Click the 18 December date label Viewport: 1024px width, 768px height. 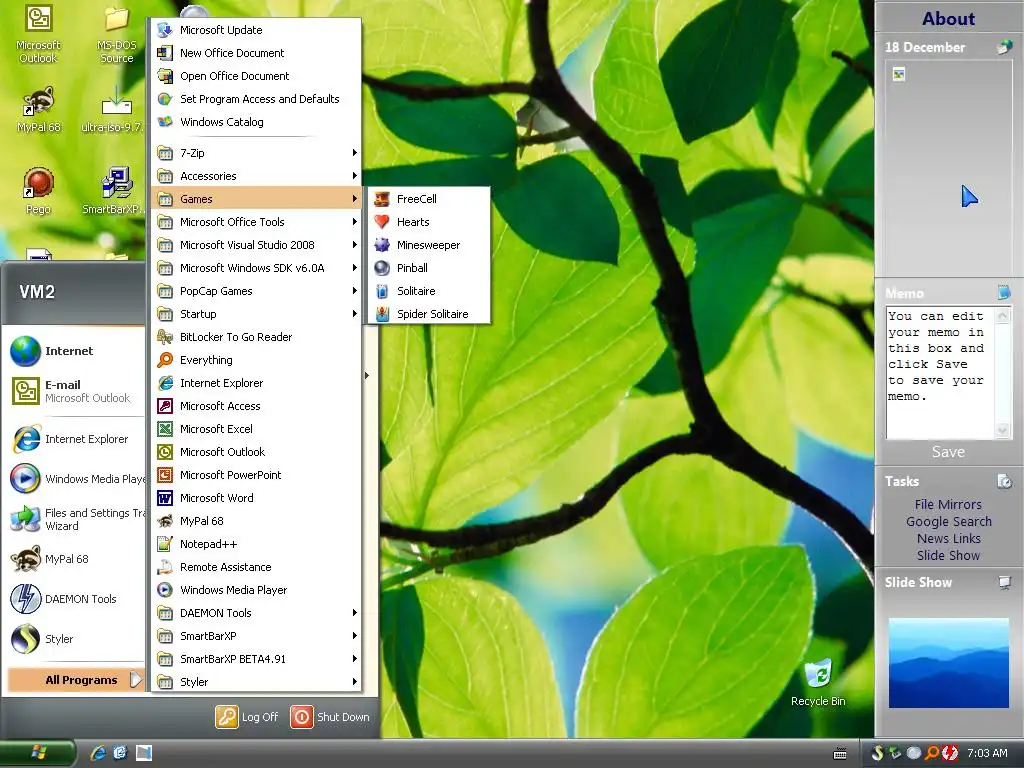pos(925,47)
